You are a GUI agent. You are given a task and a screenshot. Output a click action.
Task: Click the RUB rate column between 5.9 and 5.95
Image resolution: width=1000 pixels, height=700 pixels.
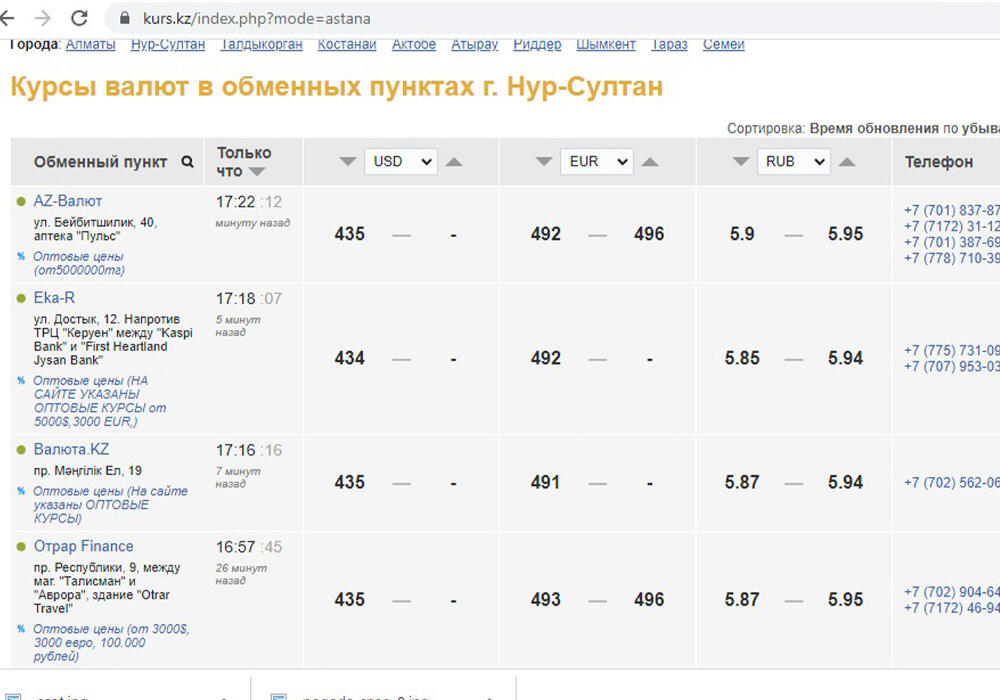click(794, 234)
